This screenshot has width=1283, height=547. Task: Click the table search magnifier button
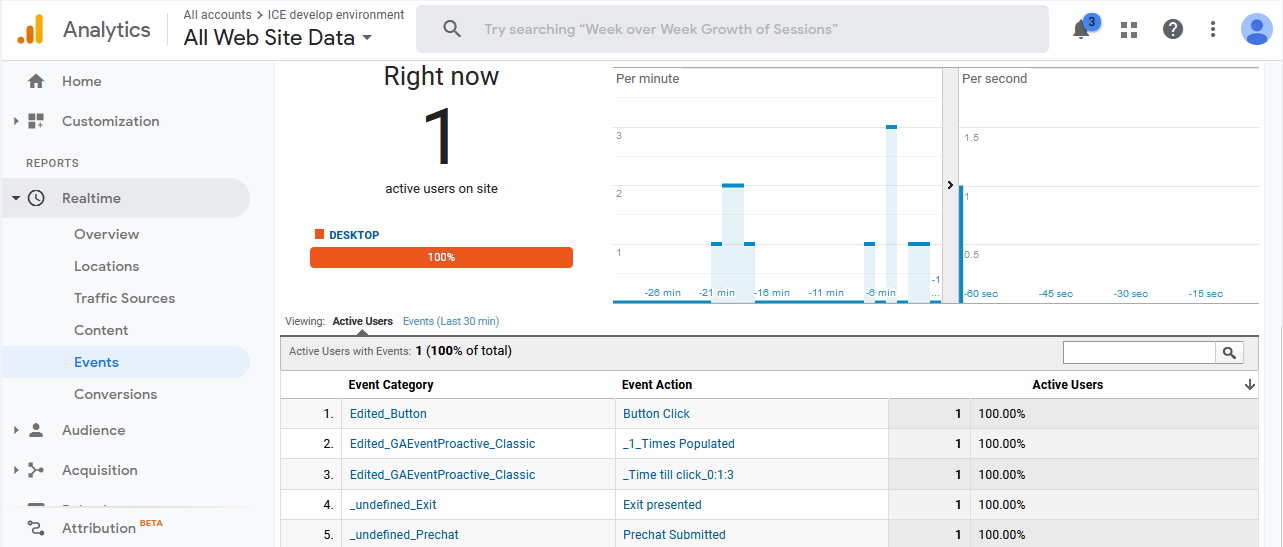click(x=1229, y=352)
